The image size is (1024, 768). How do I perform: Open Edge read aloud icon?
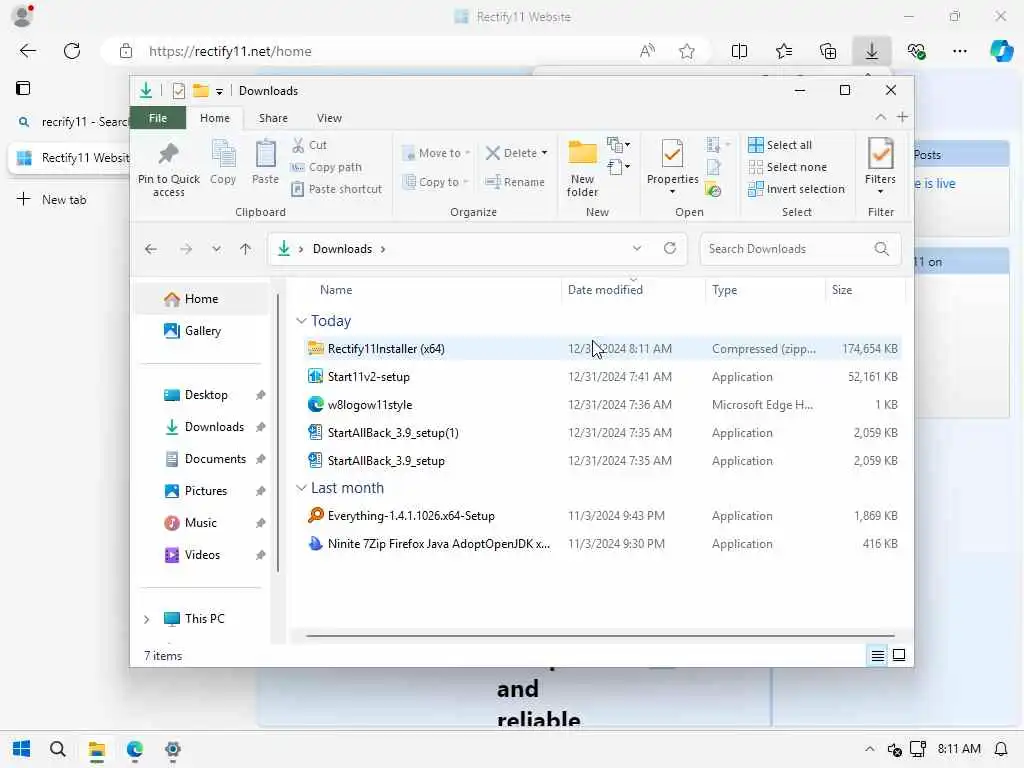pos(647,51)
